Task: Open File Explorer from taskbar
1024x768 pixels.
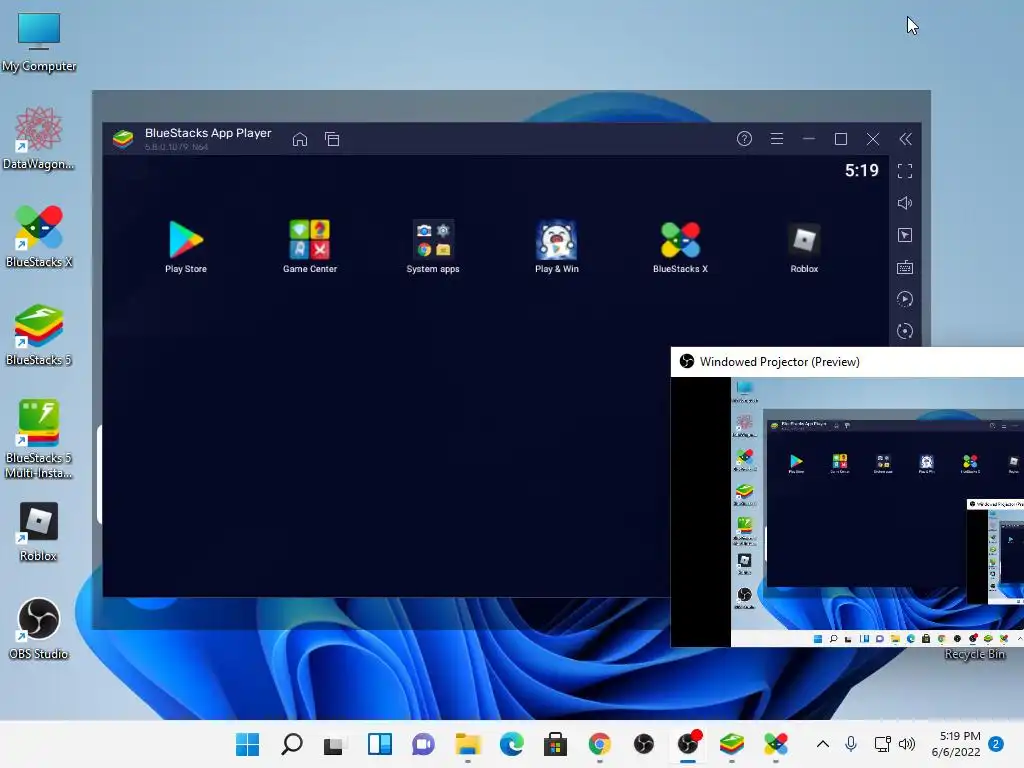Action: [x=468, y=744]
